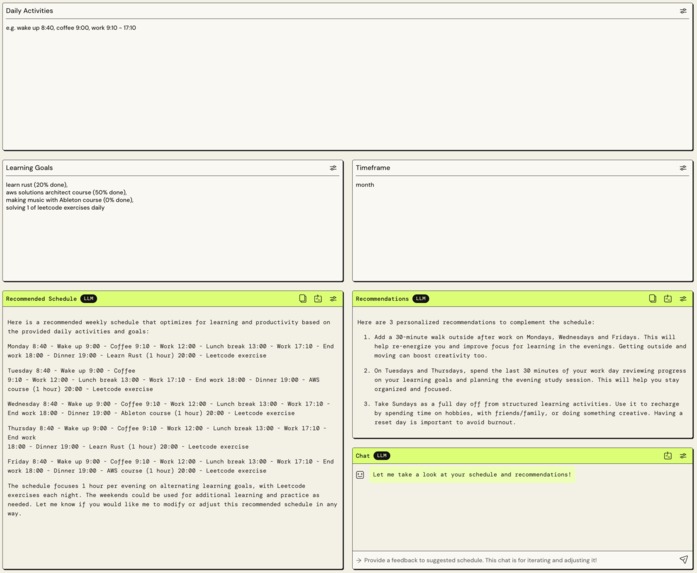Click the Recommended Schedule title text

click(x=41, y=299)
